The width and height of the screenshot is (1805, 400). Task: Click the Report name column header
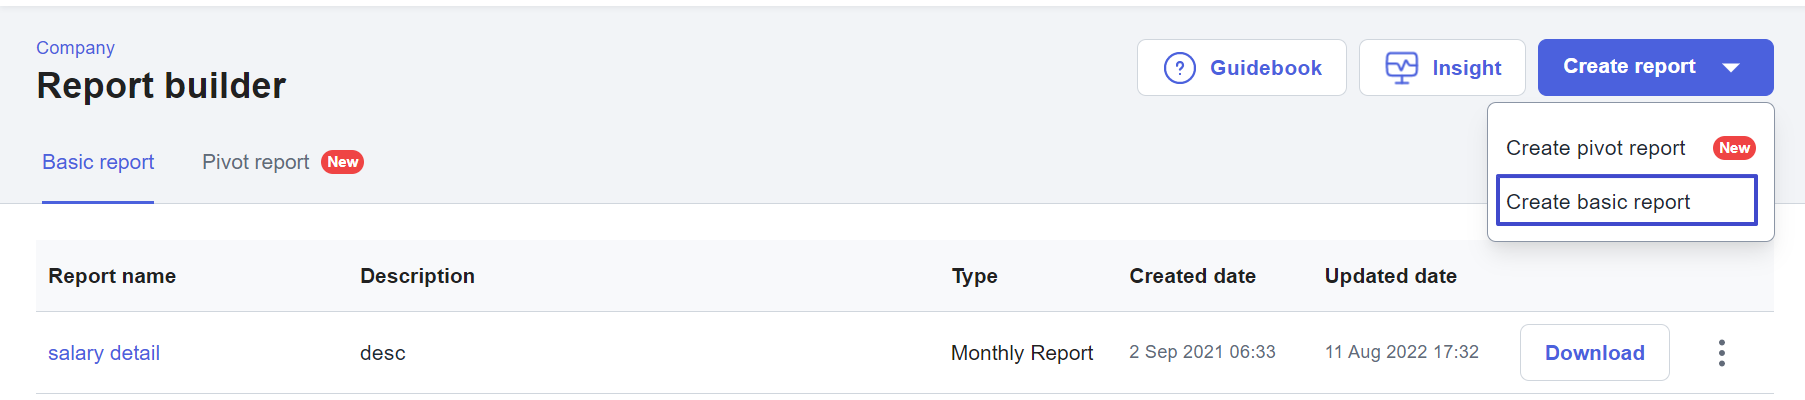pos(112,276)
